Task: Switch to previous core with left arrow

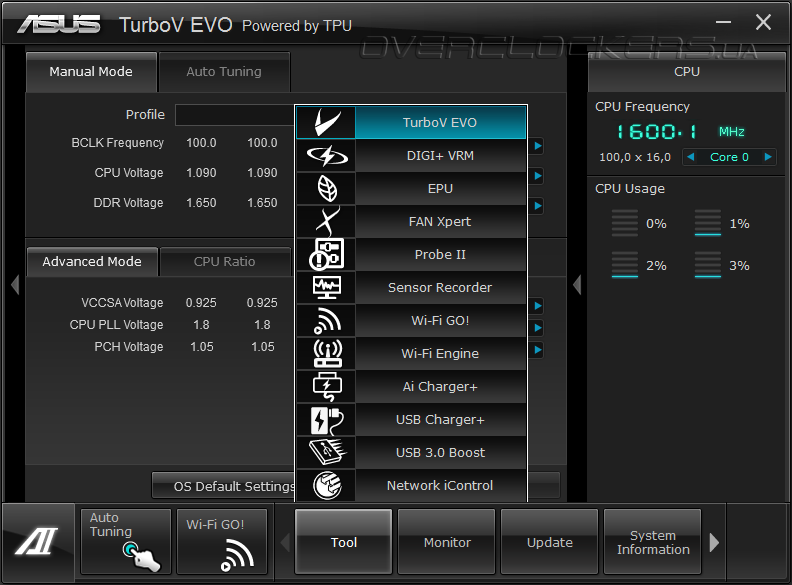Action: (691, 157)
